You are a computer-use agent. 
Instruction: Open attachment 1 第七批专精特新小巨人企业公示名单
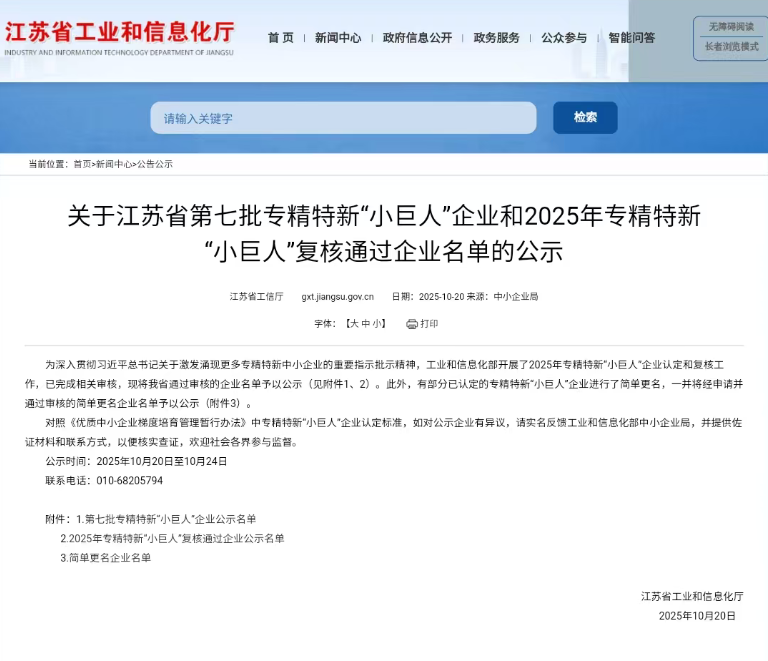[x=166, y=519]
